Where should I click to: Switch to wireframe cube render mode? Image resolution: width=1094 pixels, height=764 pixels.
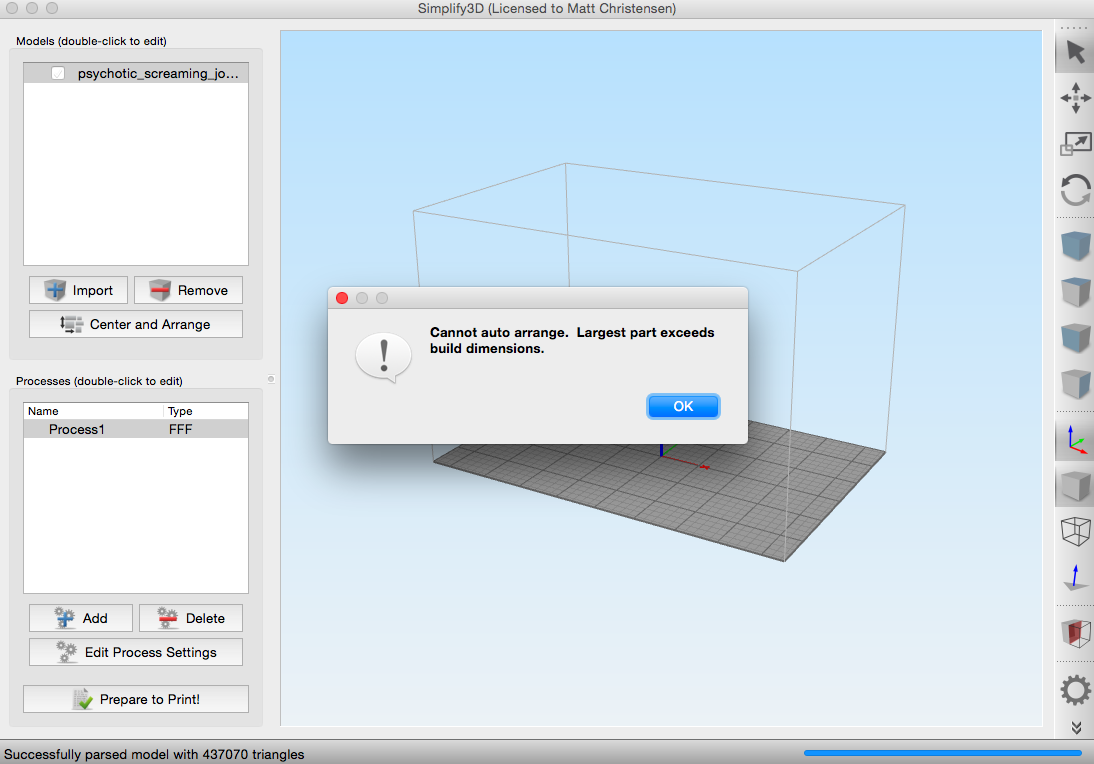tap(1075, 532)
